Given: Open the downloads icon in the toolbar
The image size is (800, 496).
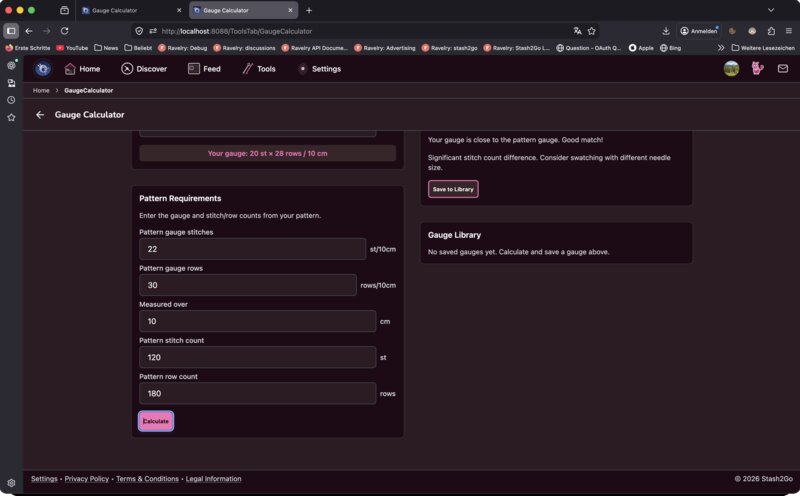Looking at the screenshot, I should point(666,31).
